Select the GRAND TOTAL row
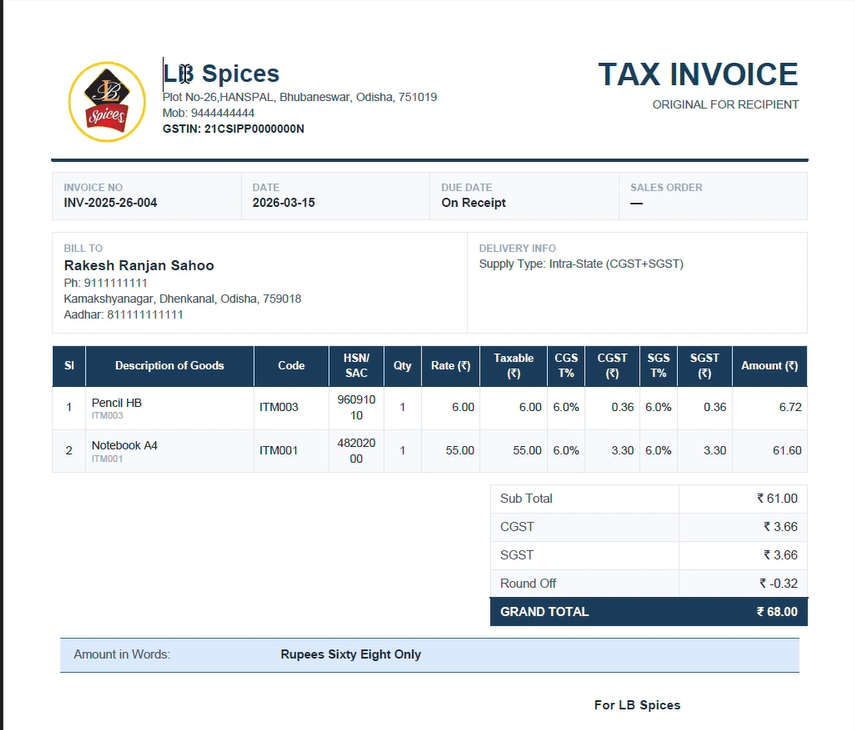855x730 pixels. point(648,611)
